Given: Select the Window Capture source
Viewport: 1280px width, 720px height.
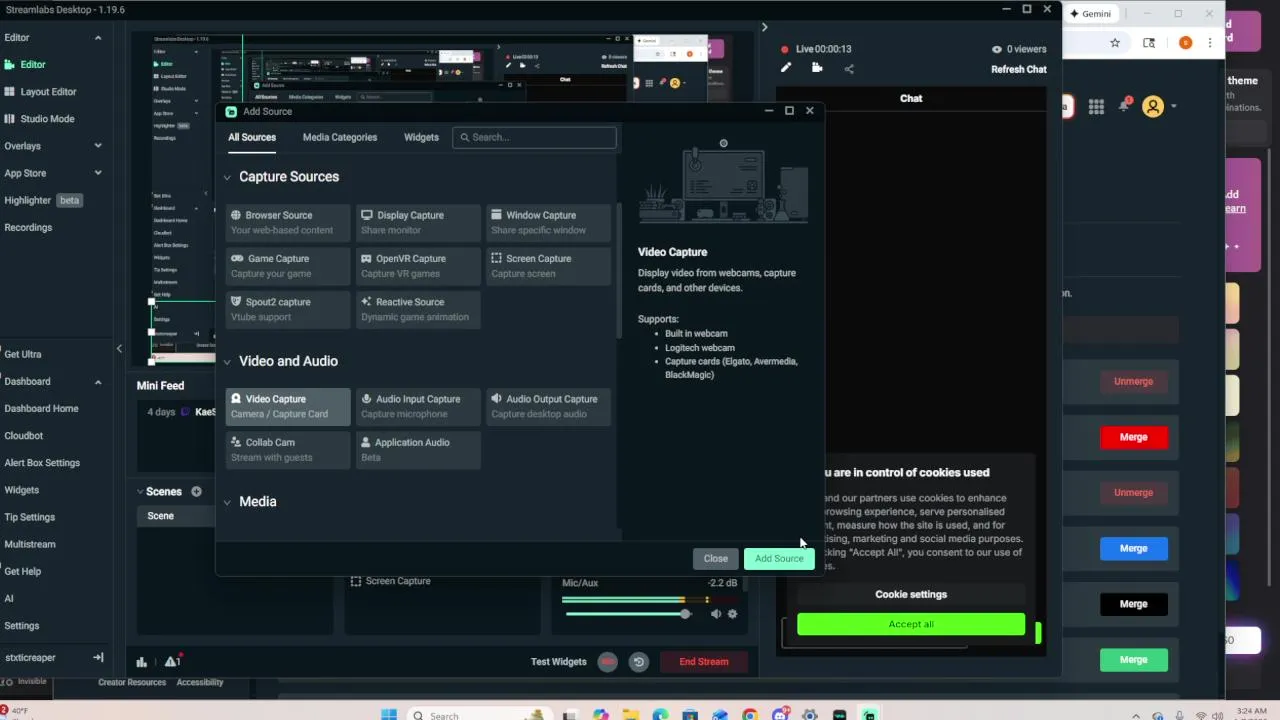Looking at the screenshot, I should 548,222.
